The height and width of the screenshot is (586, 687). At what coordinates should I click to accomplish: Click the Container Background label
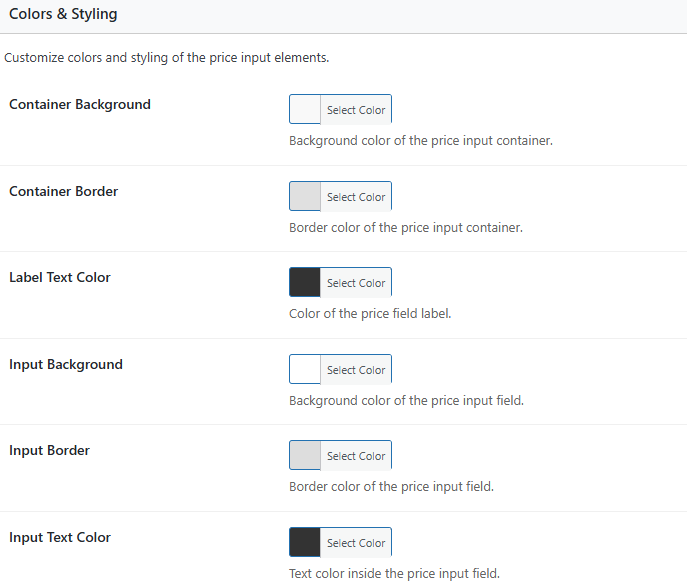(x=80, y=104)
